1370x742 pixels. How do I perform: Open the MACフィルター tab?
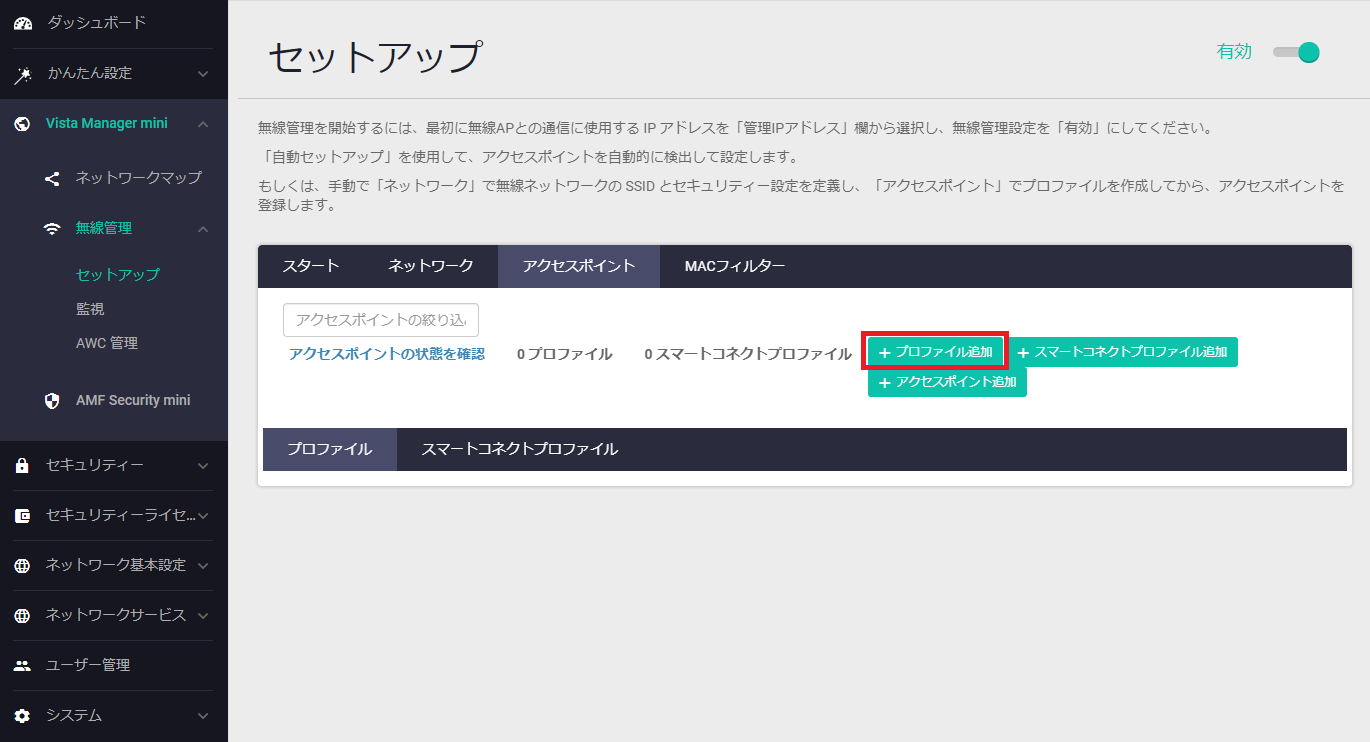pyautogui.click(x=734, y=266)
